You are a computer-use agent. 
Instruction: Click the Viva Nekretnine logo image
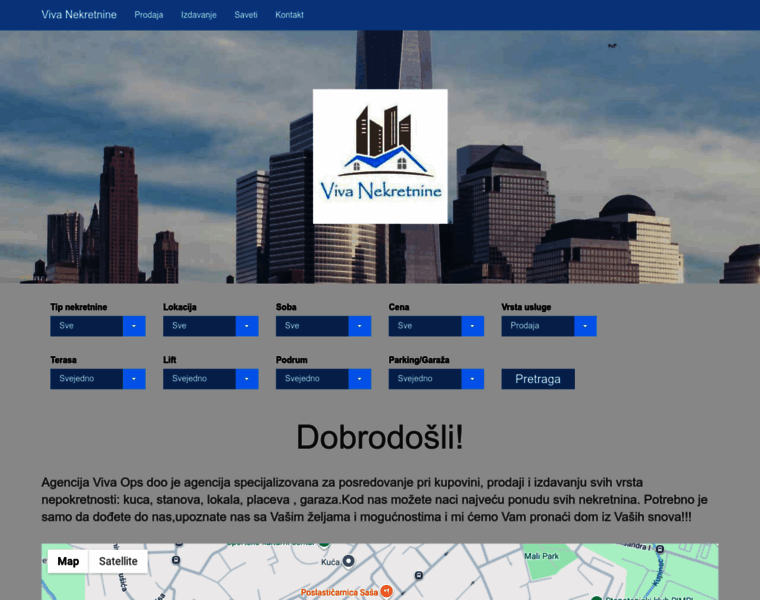pyautogui.click(x=380, y=156)
